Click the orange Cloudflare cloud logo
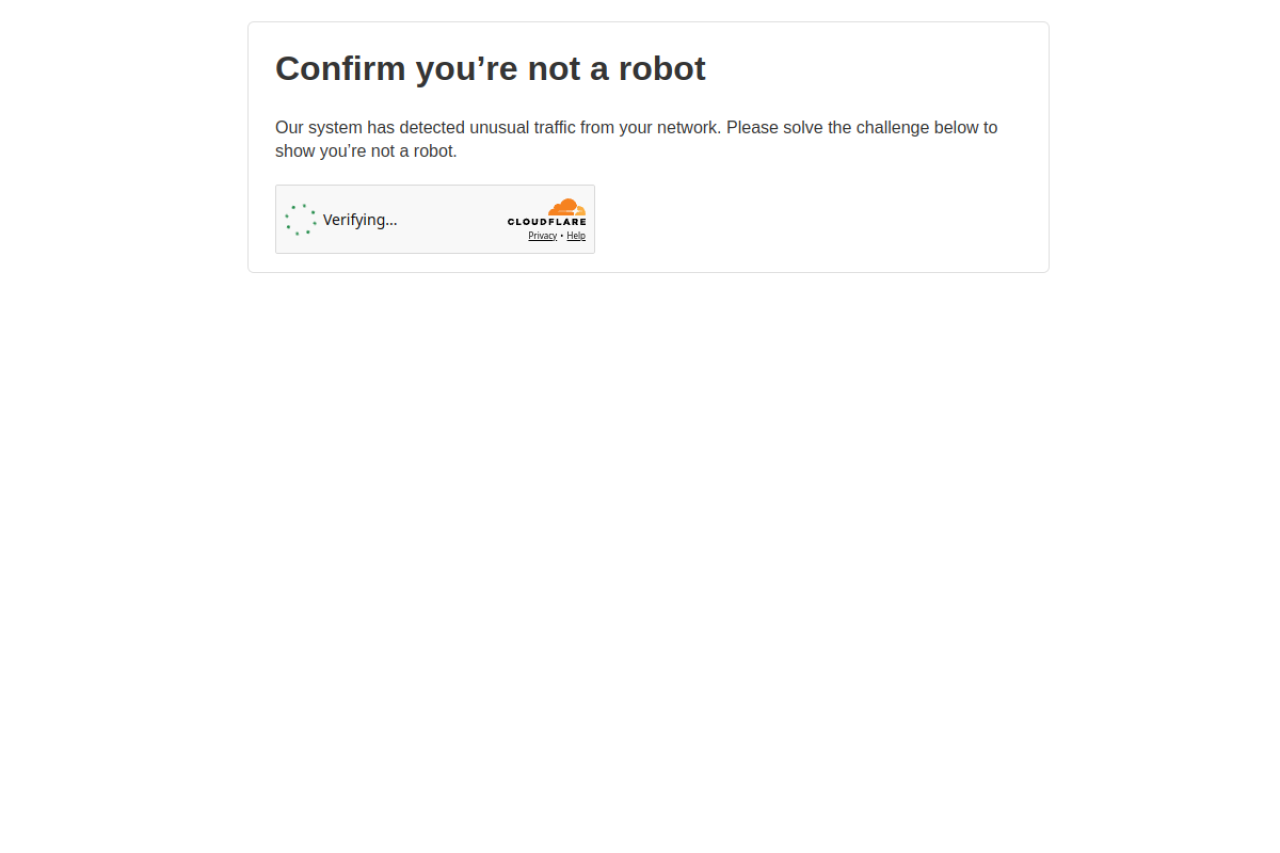1280x853 pixels. (567, 207)
